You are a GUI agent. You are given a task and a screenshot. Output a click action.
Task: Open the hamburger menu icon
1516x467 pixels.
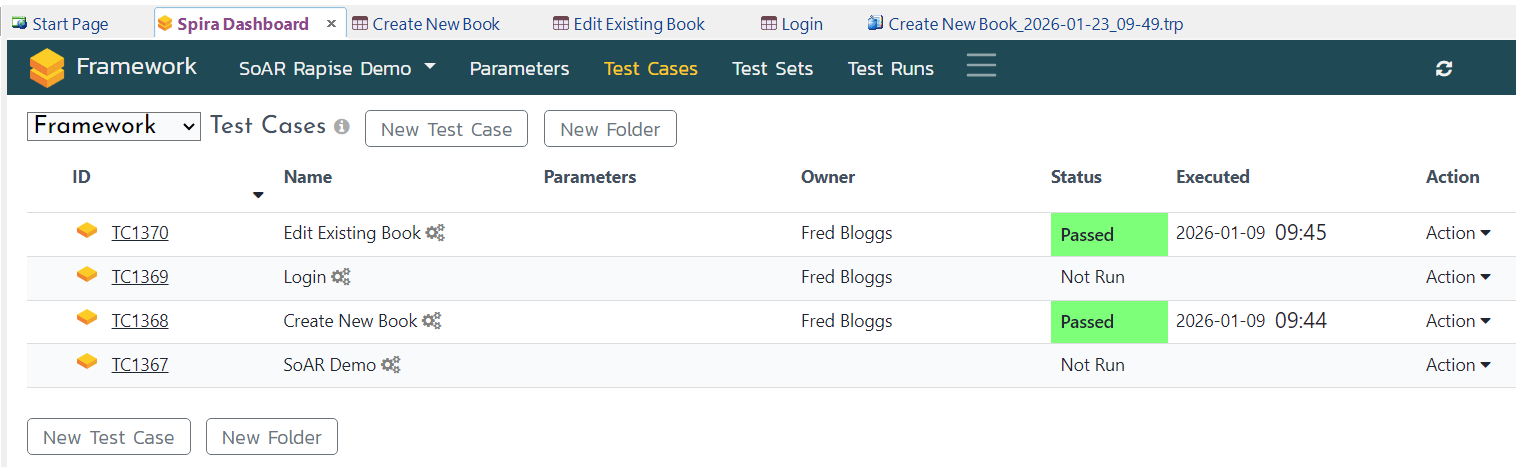[981, 66]
